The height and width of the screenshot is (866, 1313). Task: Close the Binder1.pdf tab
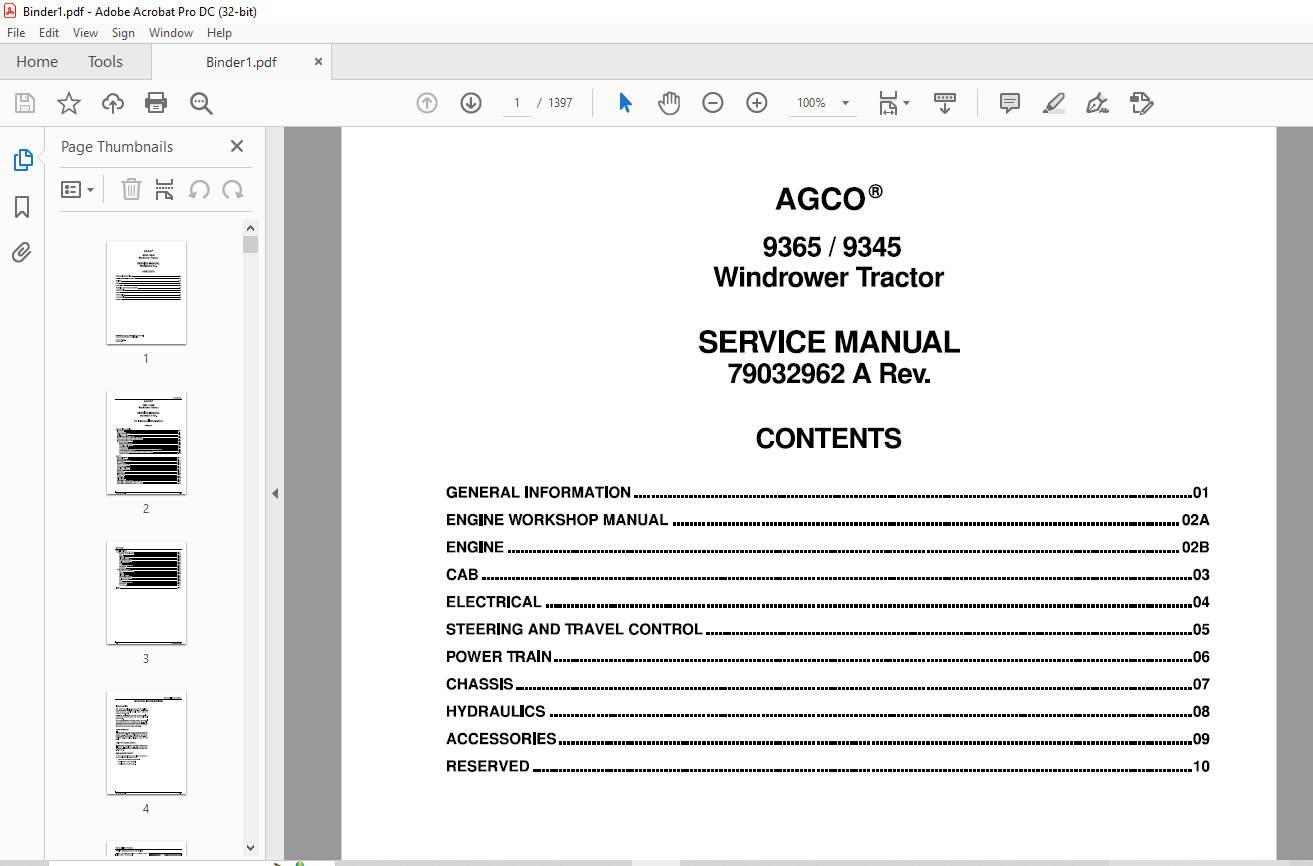click(319, 62)
